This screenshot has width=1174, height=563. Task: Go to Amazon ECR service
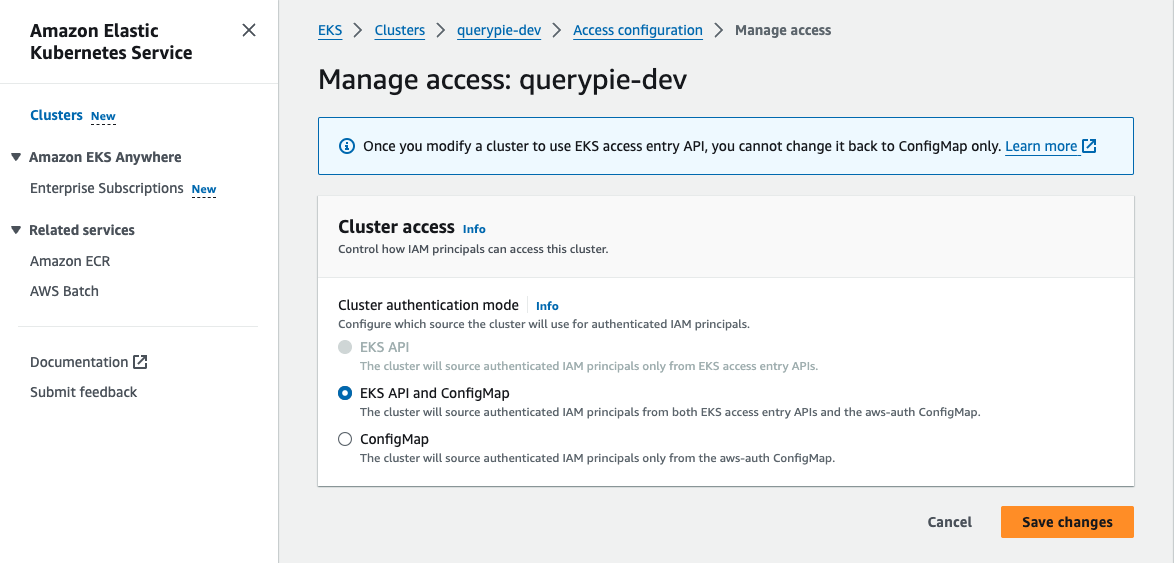[70, 261]
